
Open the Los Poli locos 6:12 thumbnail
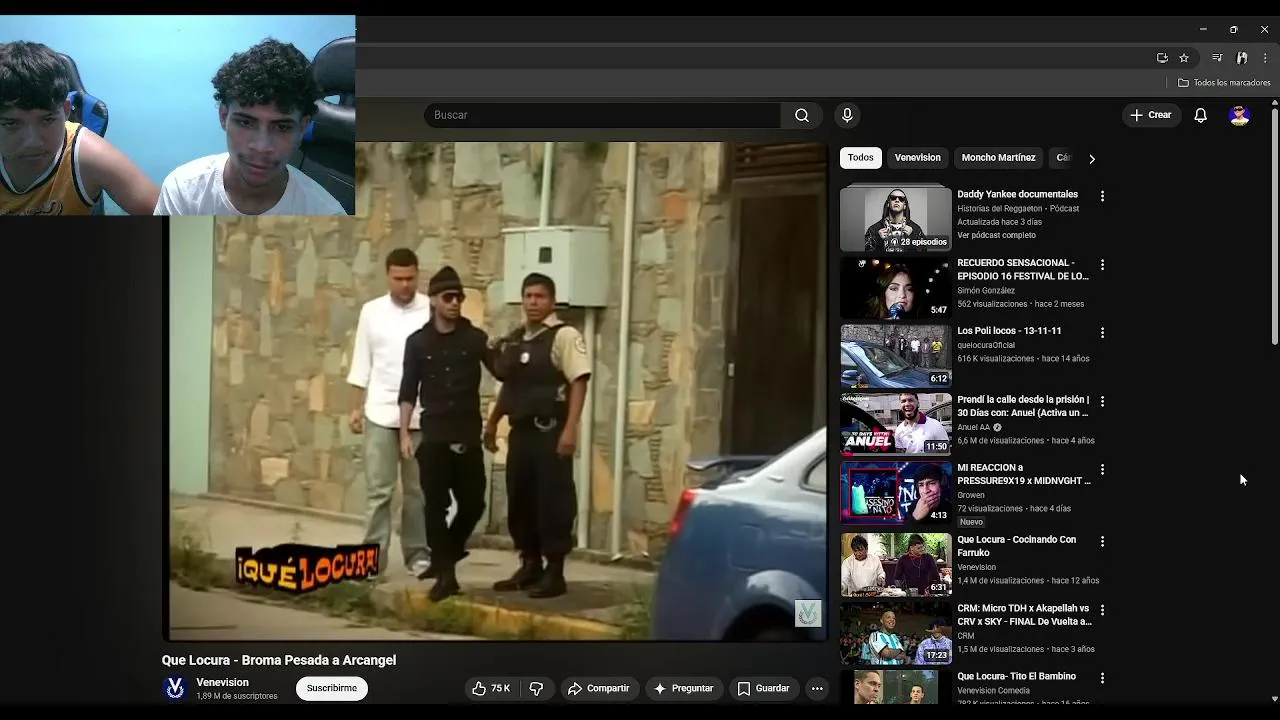pos(896,356)
